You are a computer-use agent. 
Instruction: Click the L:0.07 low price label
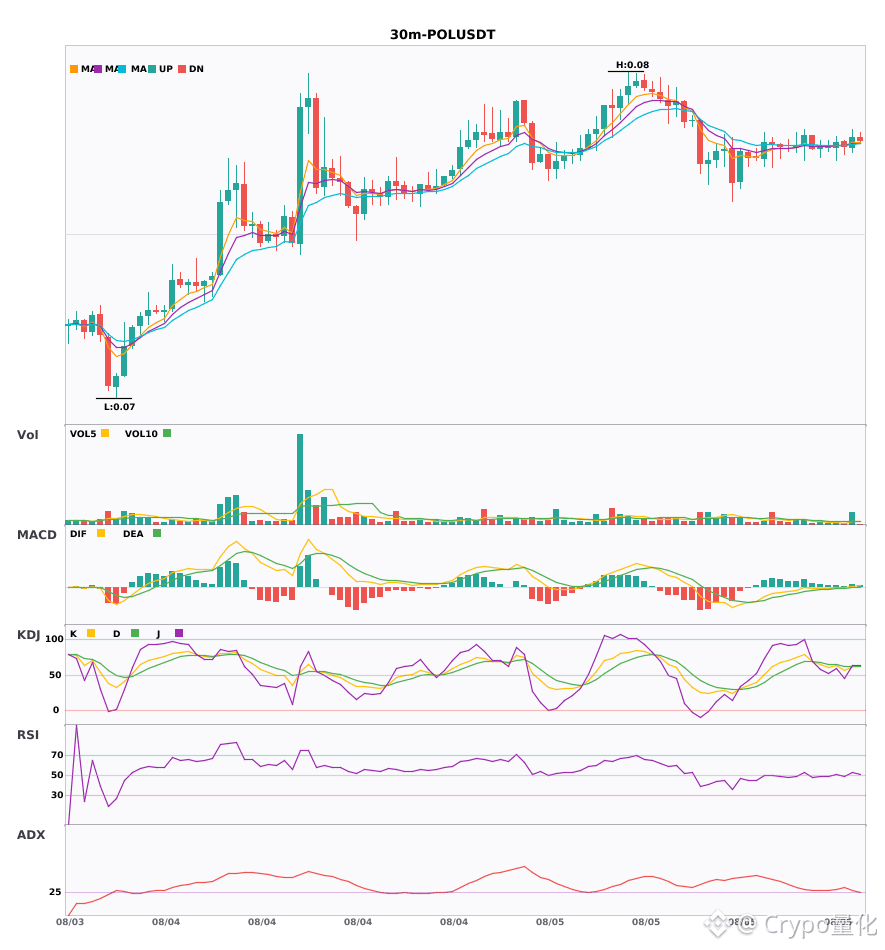119,407
